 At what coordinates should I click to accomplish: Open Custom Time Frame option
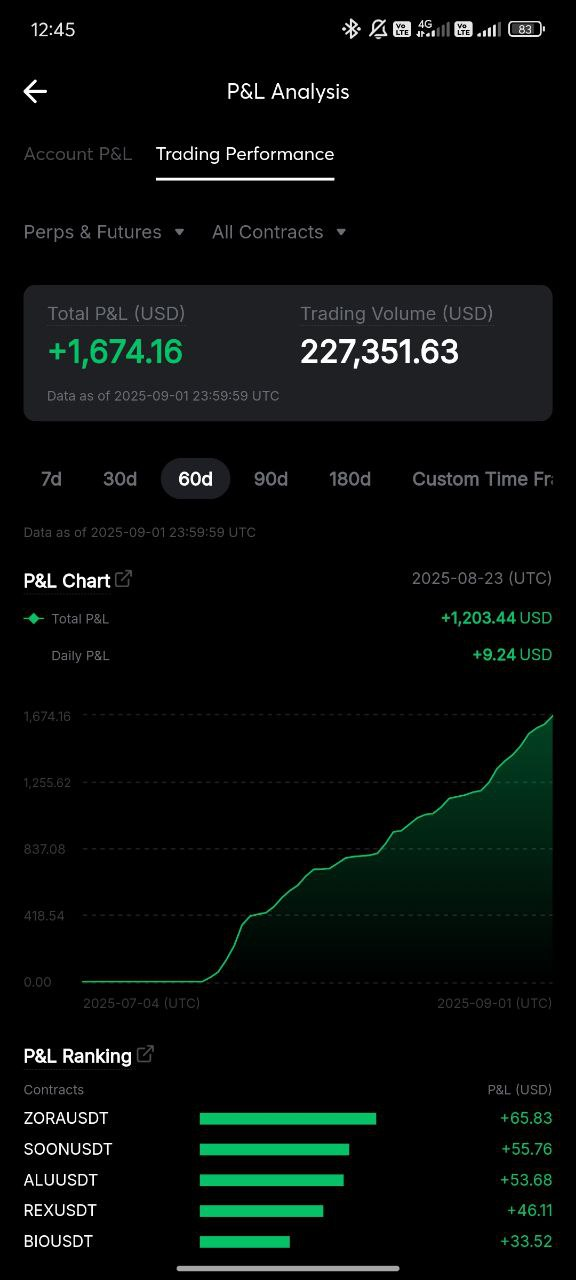[x=483, y=479]
